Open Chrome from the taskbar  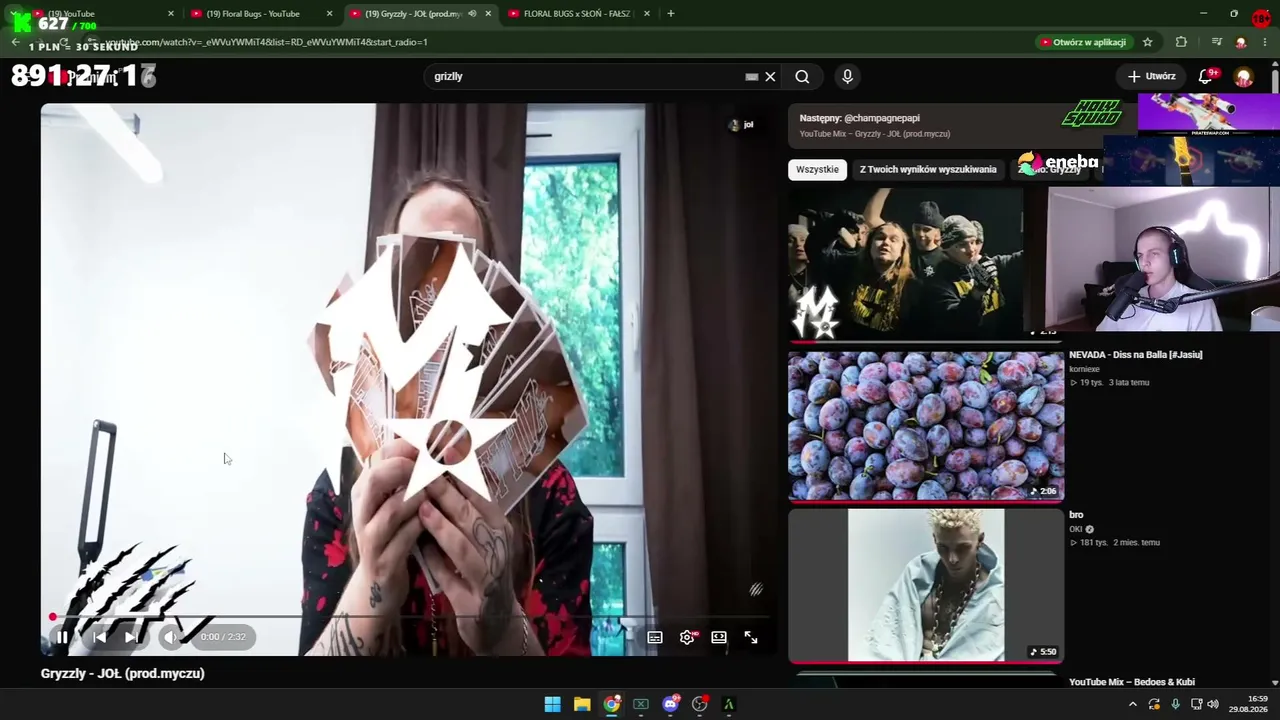(x=612, y=704)
